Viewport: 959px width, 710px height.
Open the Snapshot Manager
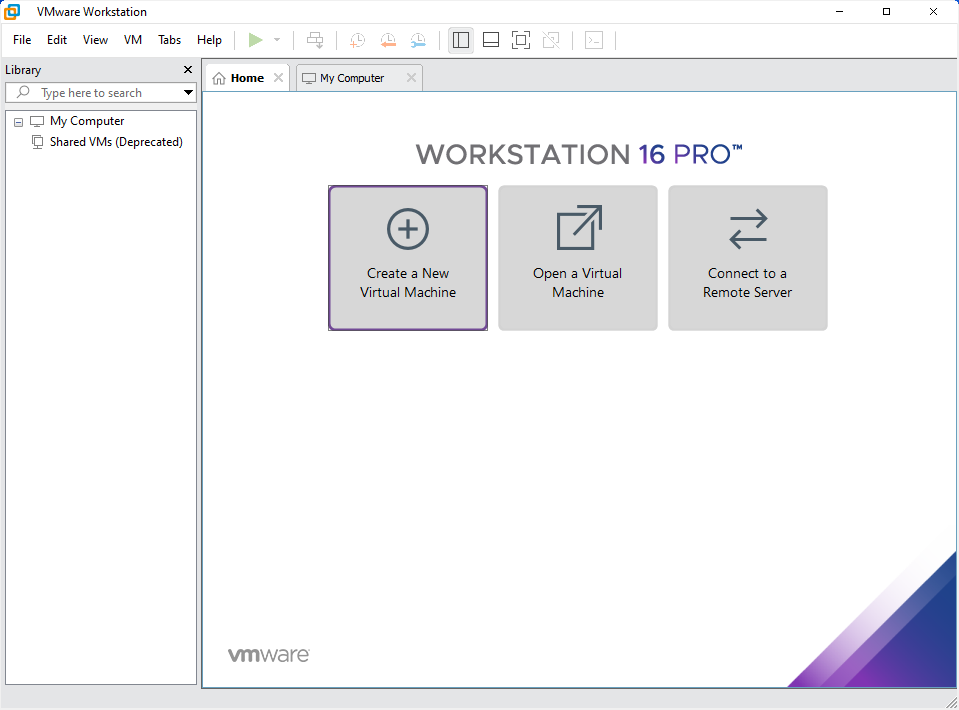click(418, 40)
